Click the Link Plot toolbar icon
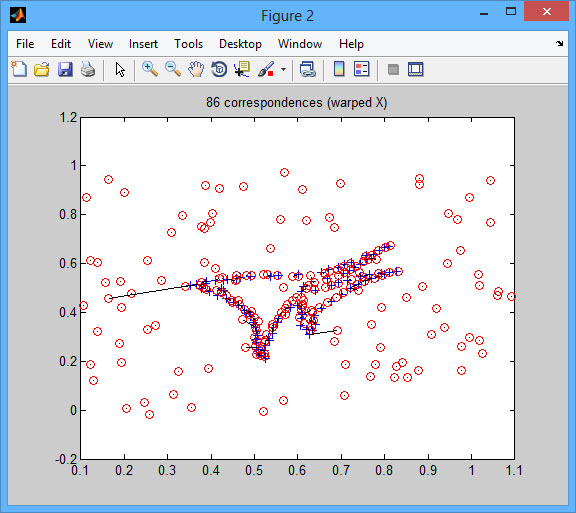The width and height of the screenshot is (576, 513). [x=307, y=69]
